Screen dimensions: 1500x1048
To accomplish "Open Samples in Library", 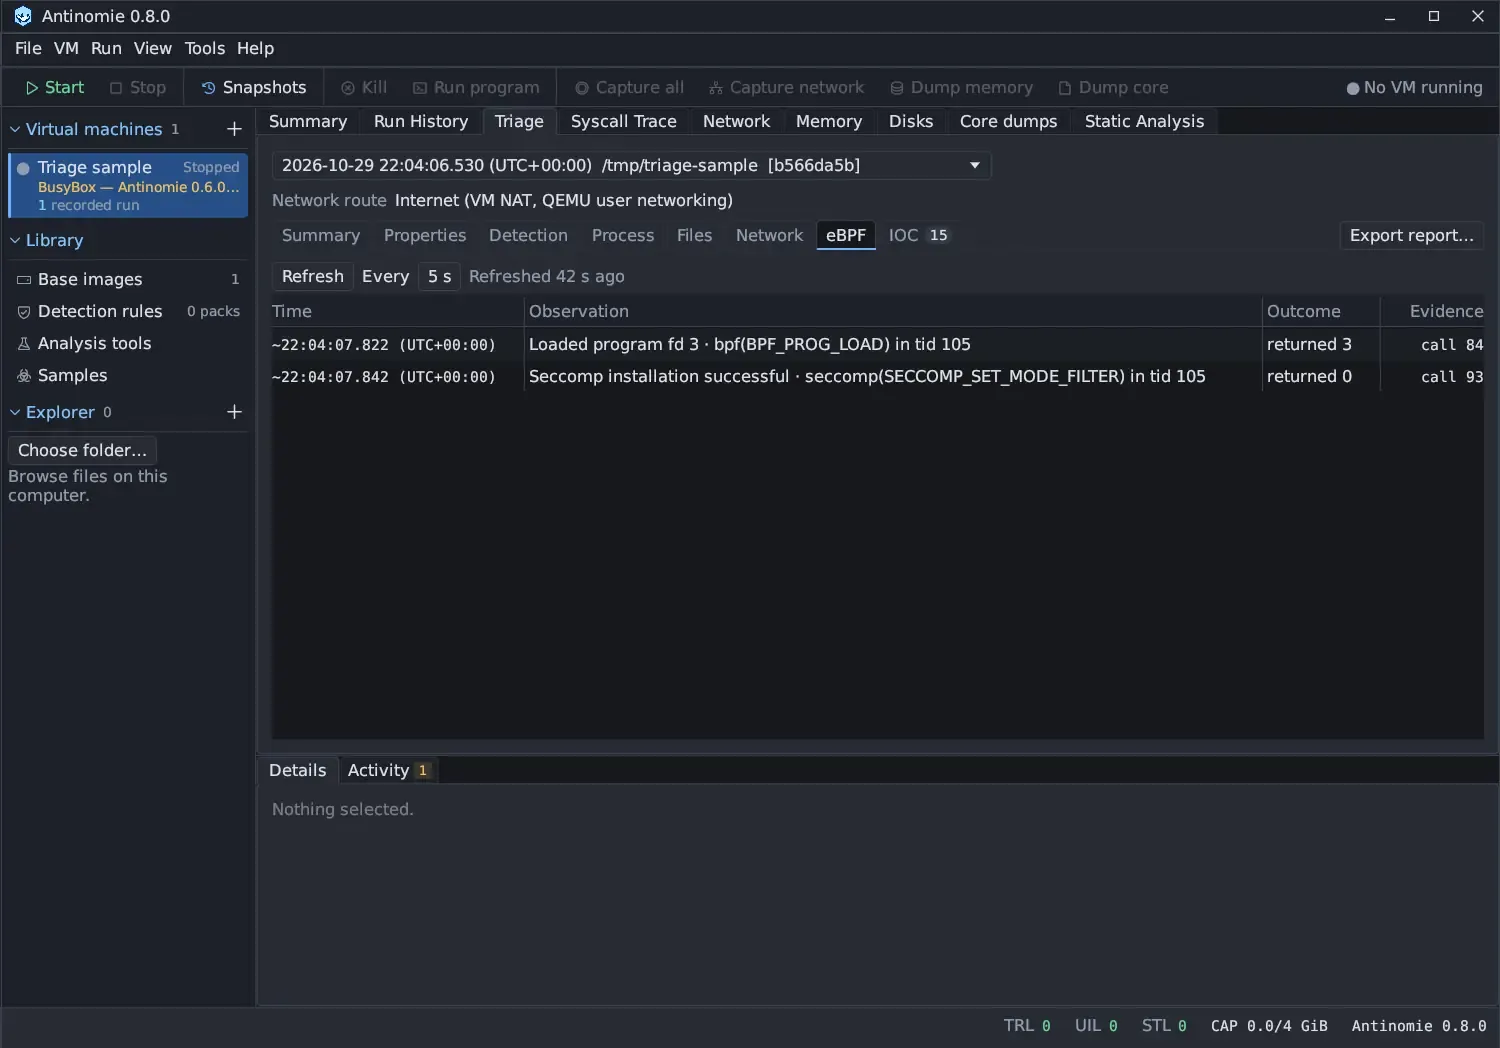I will point(128,375).
